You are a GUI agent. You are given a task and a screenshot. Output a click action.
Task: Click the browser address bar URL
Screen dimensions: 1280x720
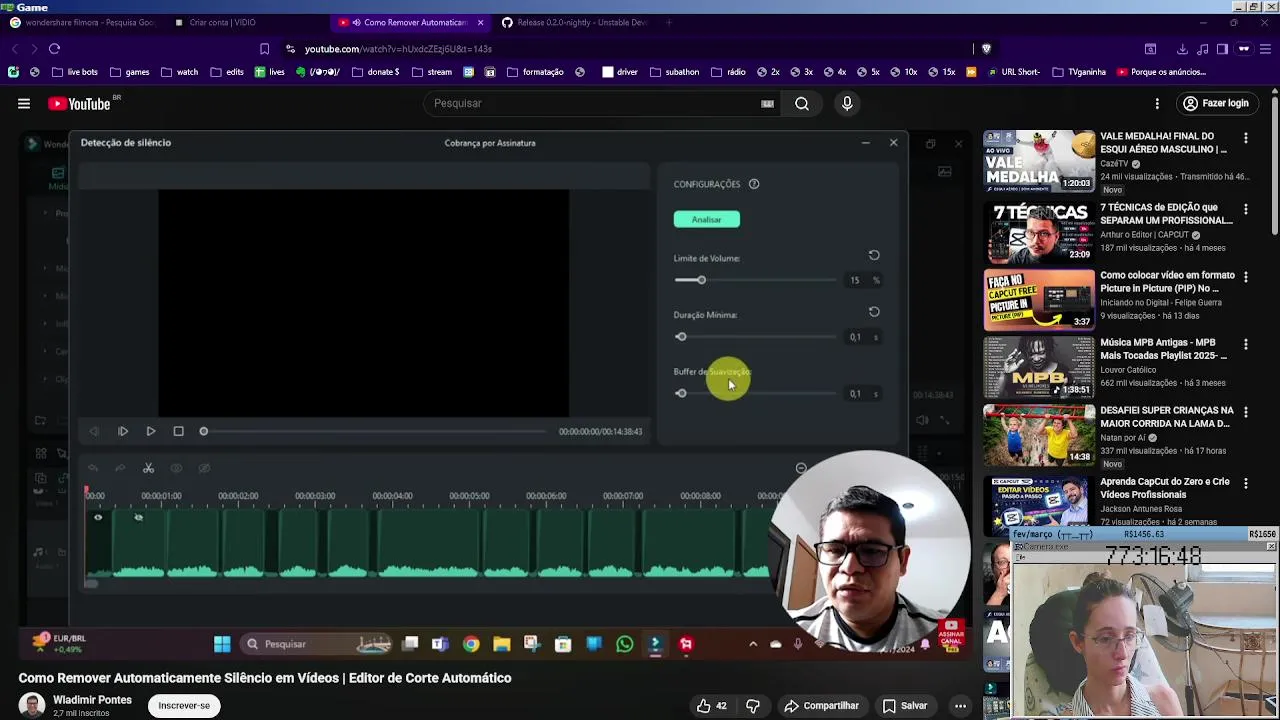point(398,49)
